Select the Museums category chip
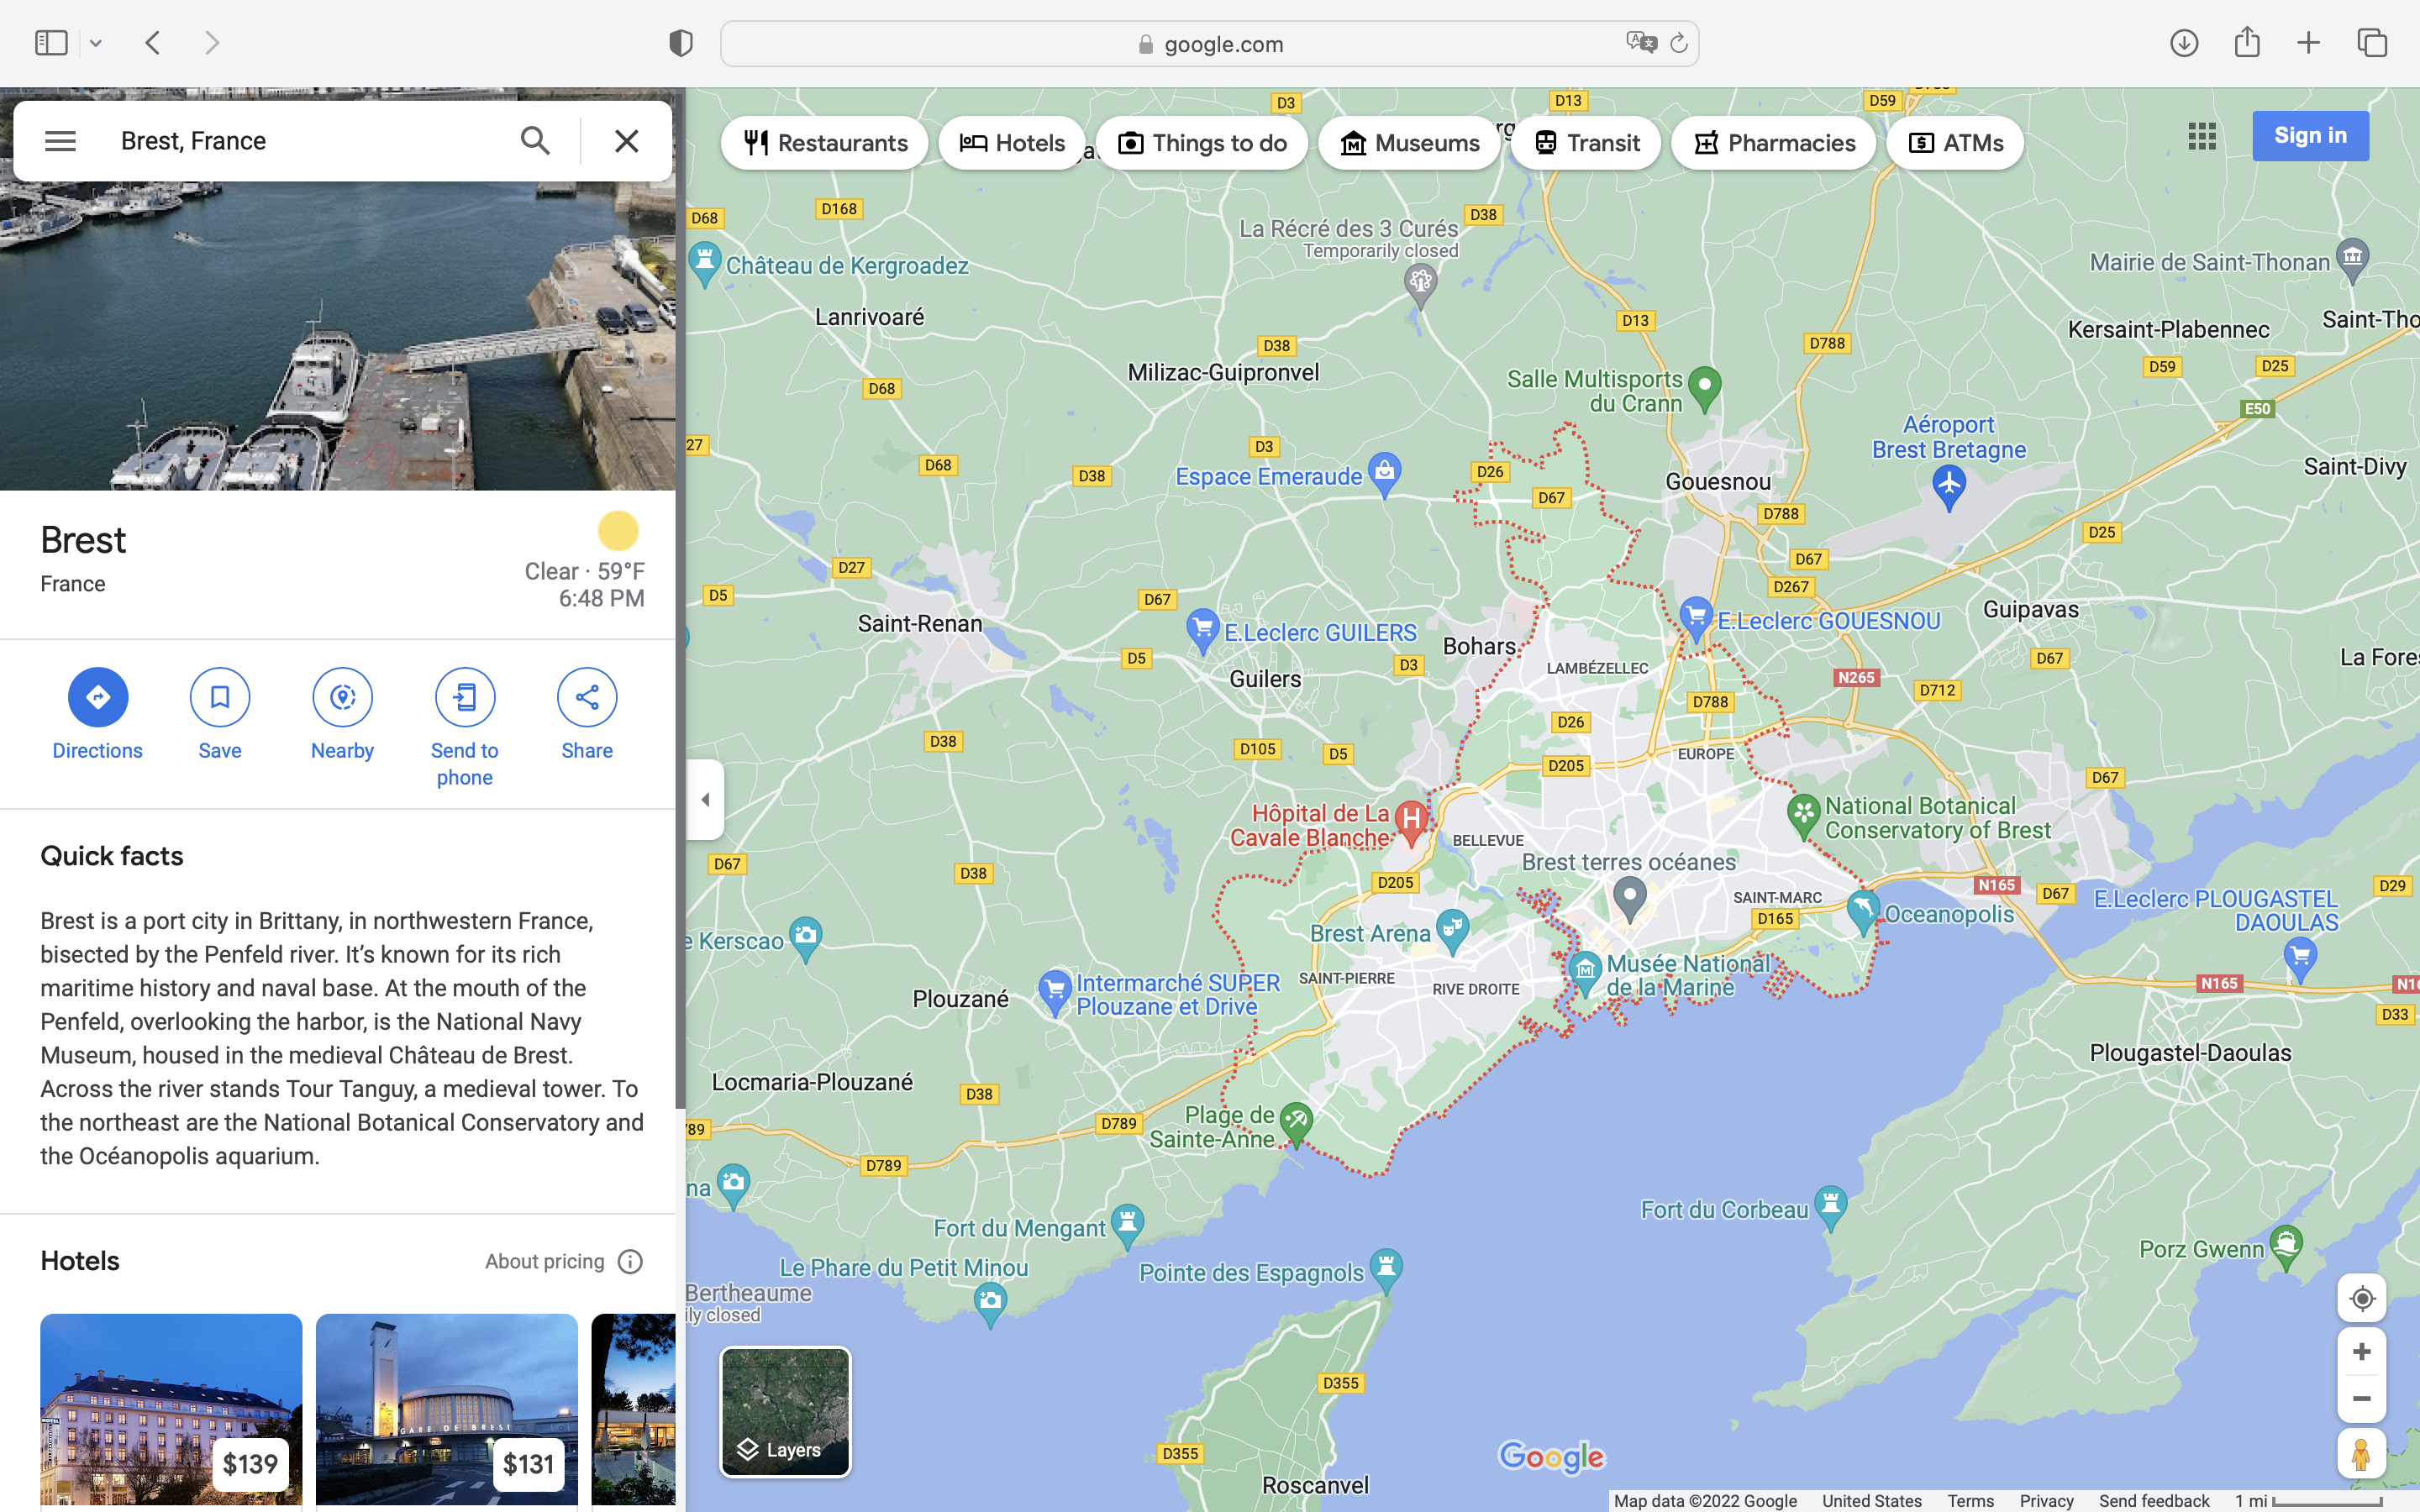Screen dimensions: 2420x1512 [1409, 143]
